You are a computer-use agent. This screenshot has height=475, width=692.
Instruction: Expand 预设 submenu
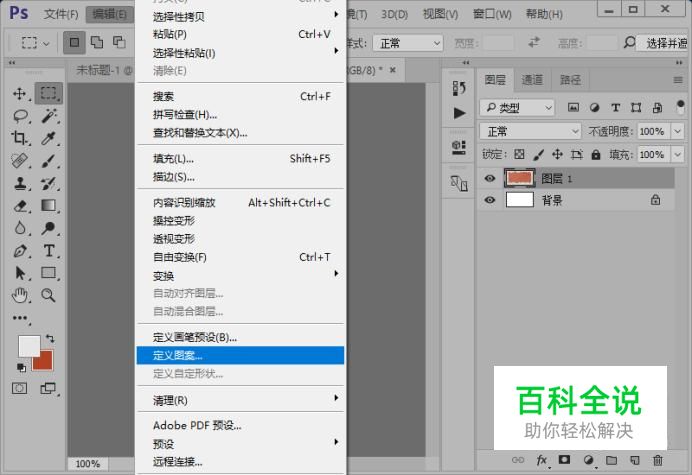[x=241, y=444]
